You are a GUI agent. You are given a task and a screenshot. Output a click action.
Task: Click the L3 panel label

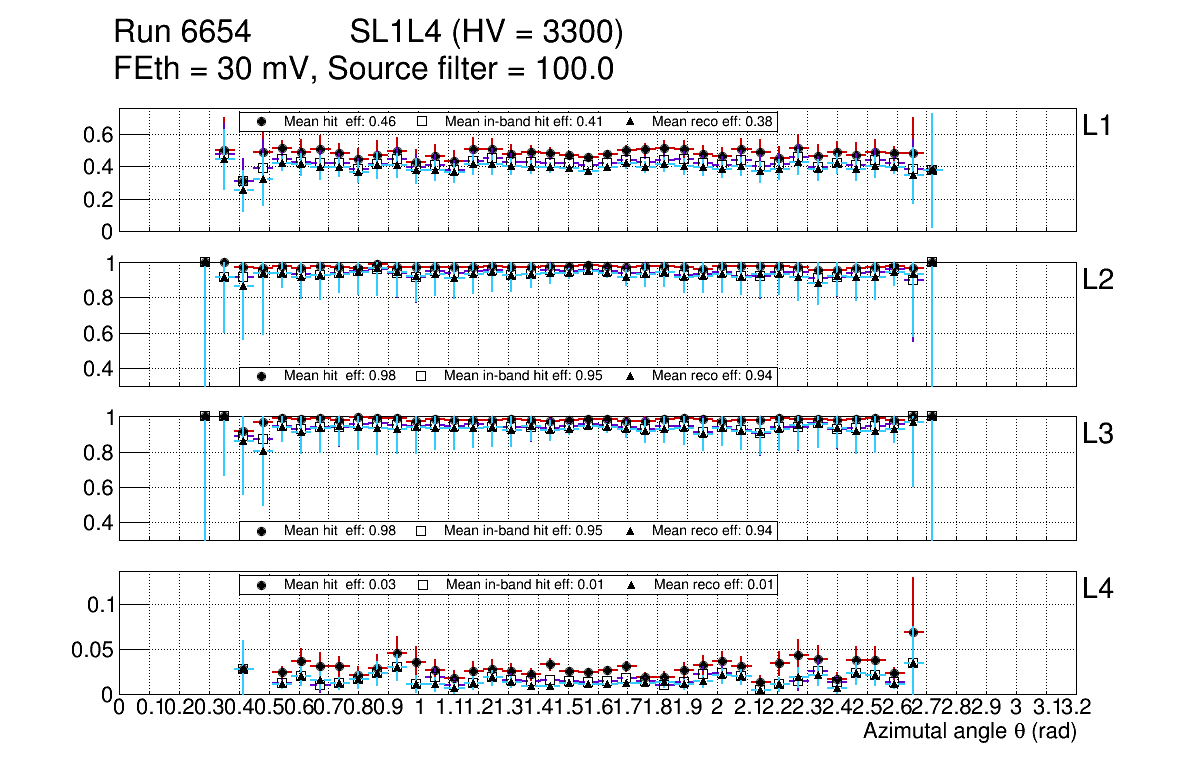coord(1098,434)
